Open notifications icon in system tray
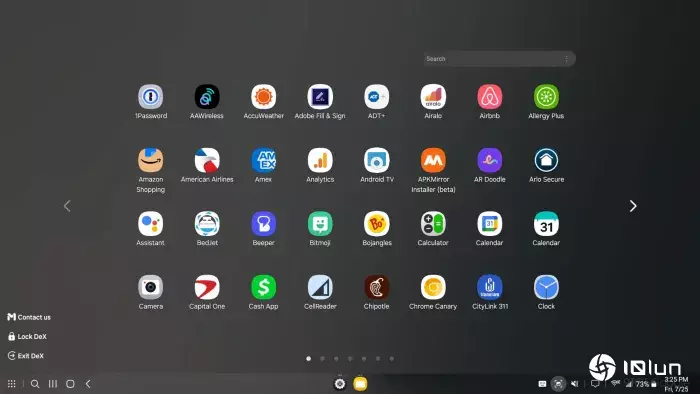 [595, 384]
